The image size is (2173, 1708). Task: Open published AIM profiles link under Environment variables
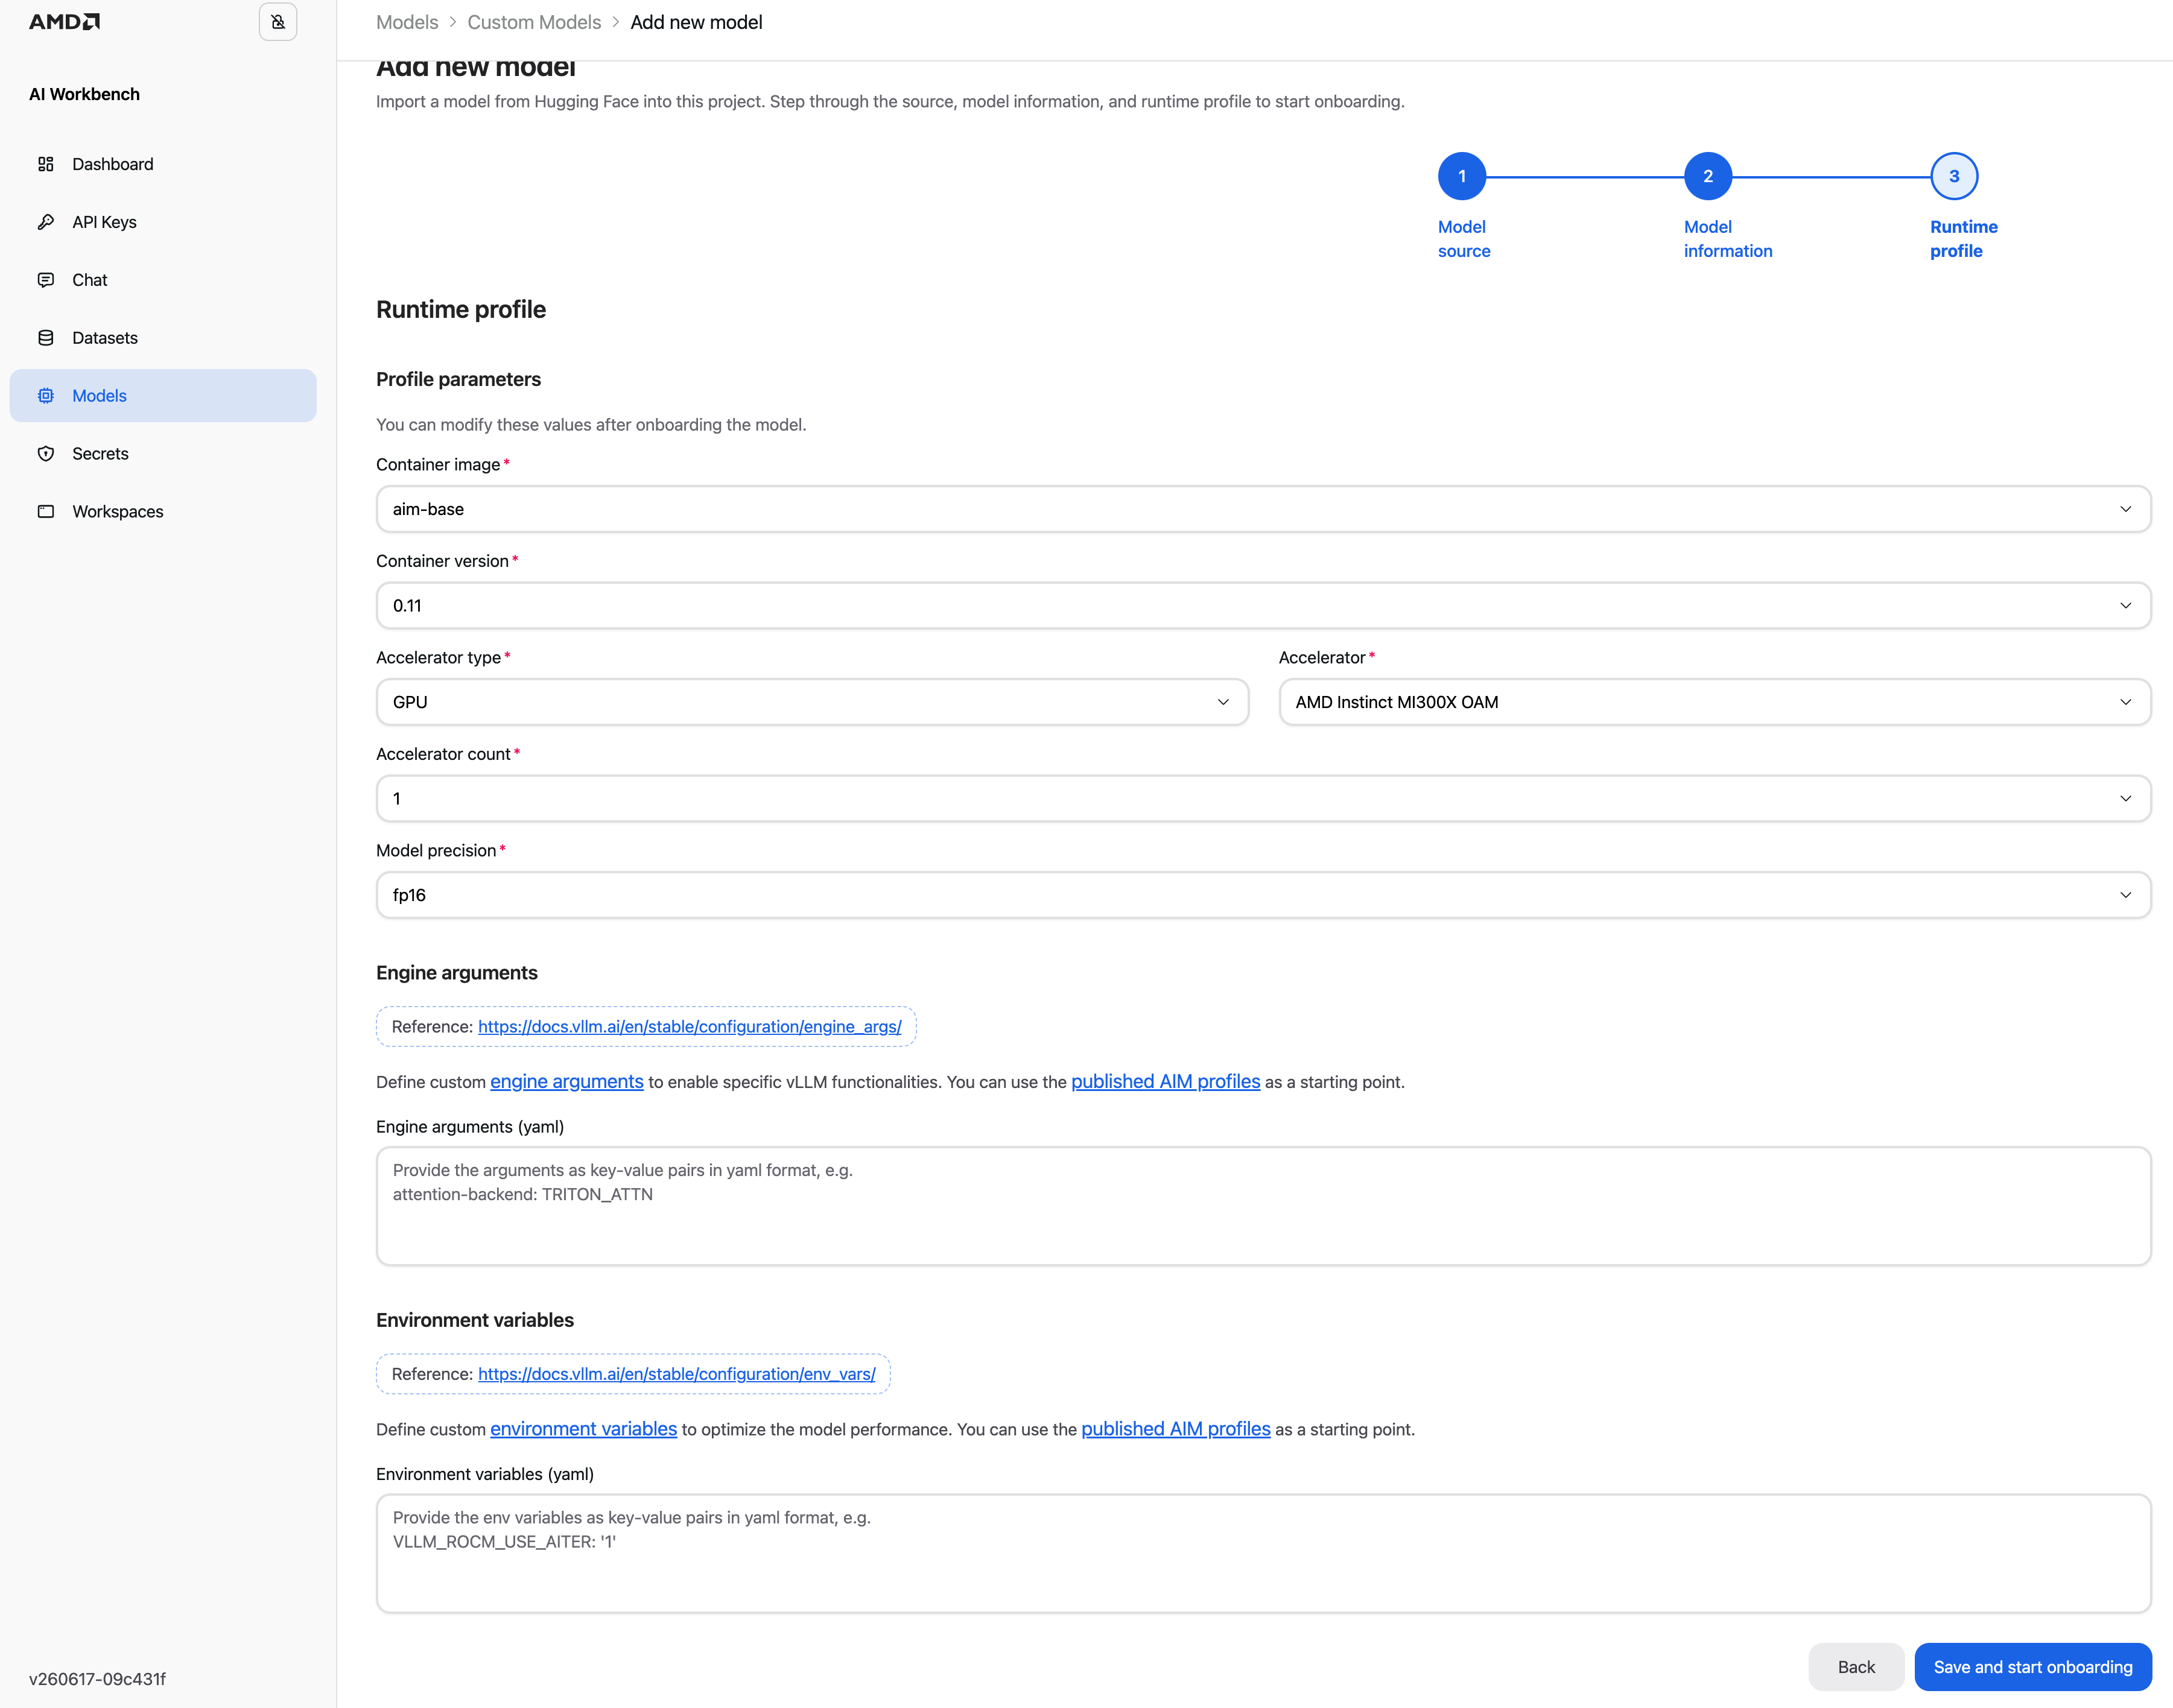(x=1175, y=1429)
